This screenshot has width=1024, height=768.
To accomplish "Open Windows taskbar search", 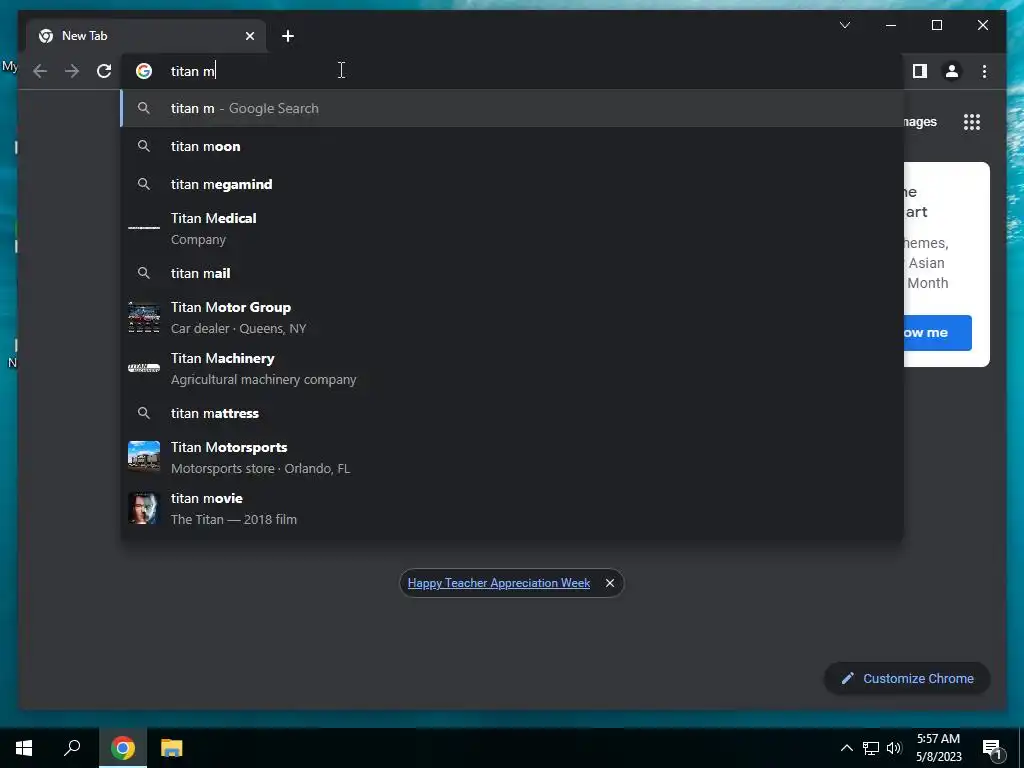I will click(72, 748).
